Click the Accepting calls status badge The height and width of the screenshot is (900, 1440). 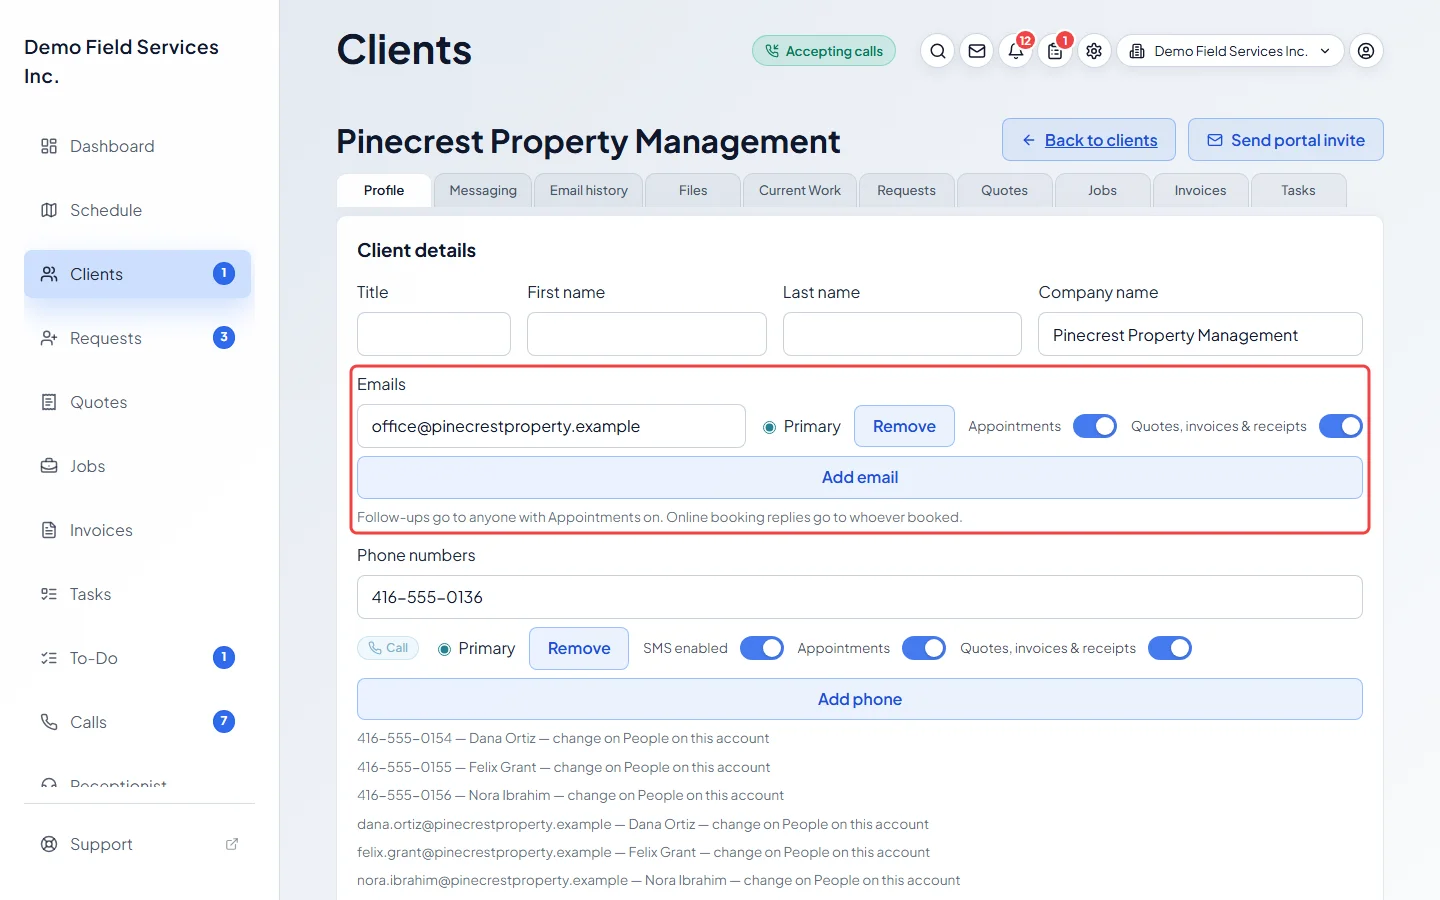[824, 51]
